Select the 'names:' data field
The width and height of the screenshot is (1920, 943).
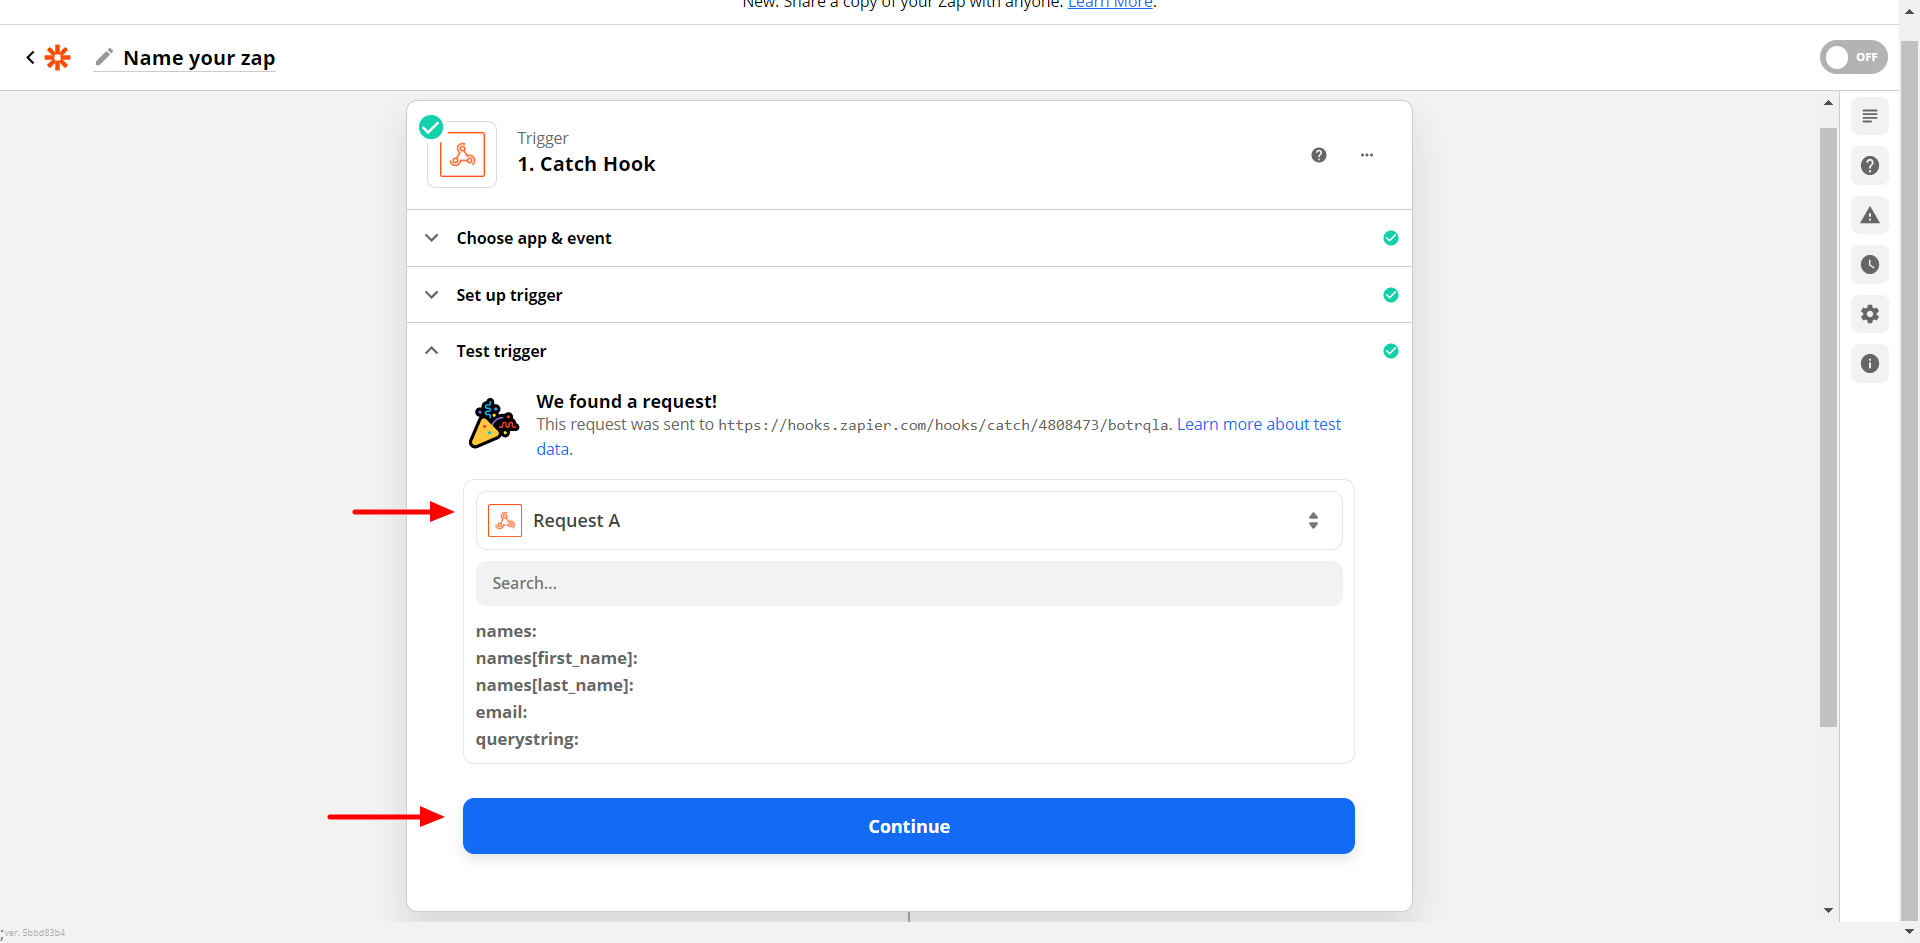(x=506, y=631)
